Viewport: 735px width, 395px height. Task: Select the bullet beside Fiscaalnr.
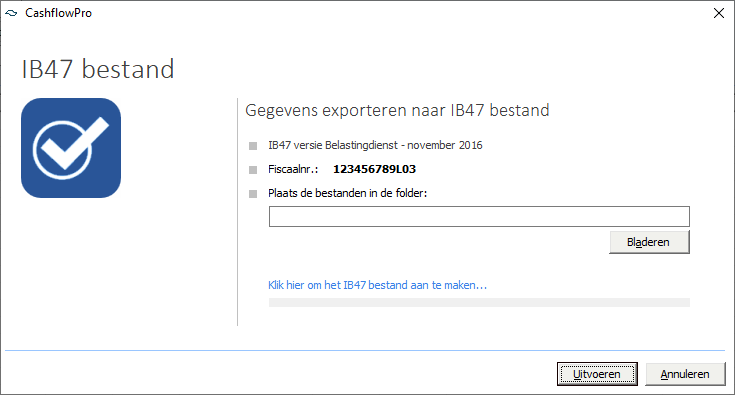pyautogui.click(x=253, y=170)
